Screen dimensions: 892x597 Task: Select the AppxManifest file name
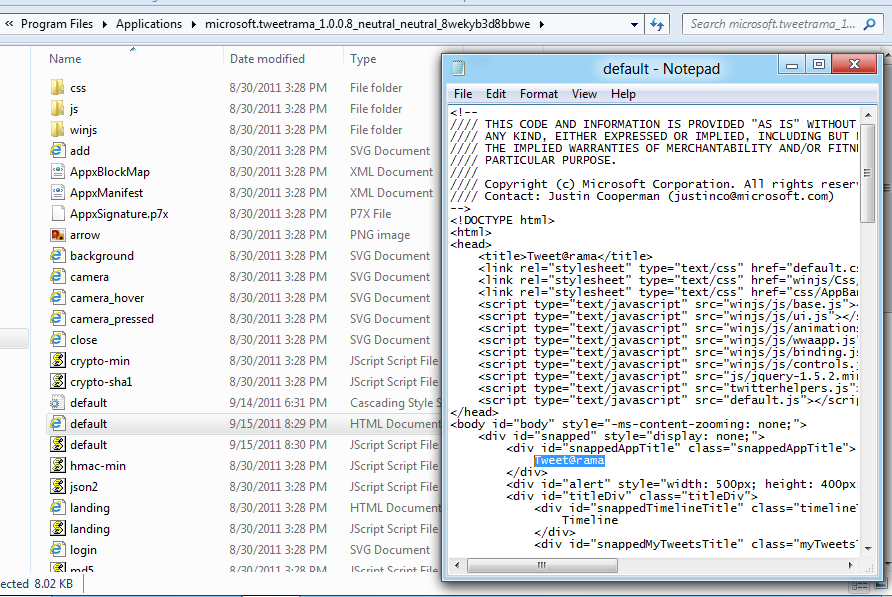pos(106,193)
